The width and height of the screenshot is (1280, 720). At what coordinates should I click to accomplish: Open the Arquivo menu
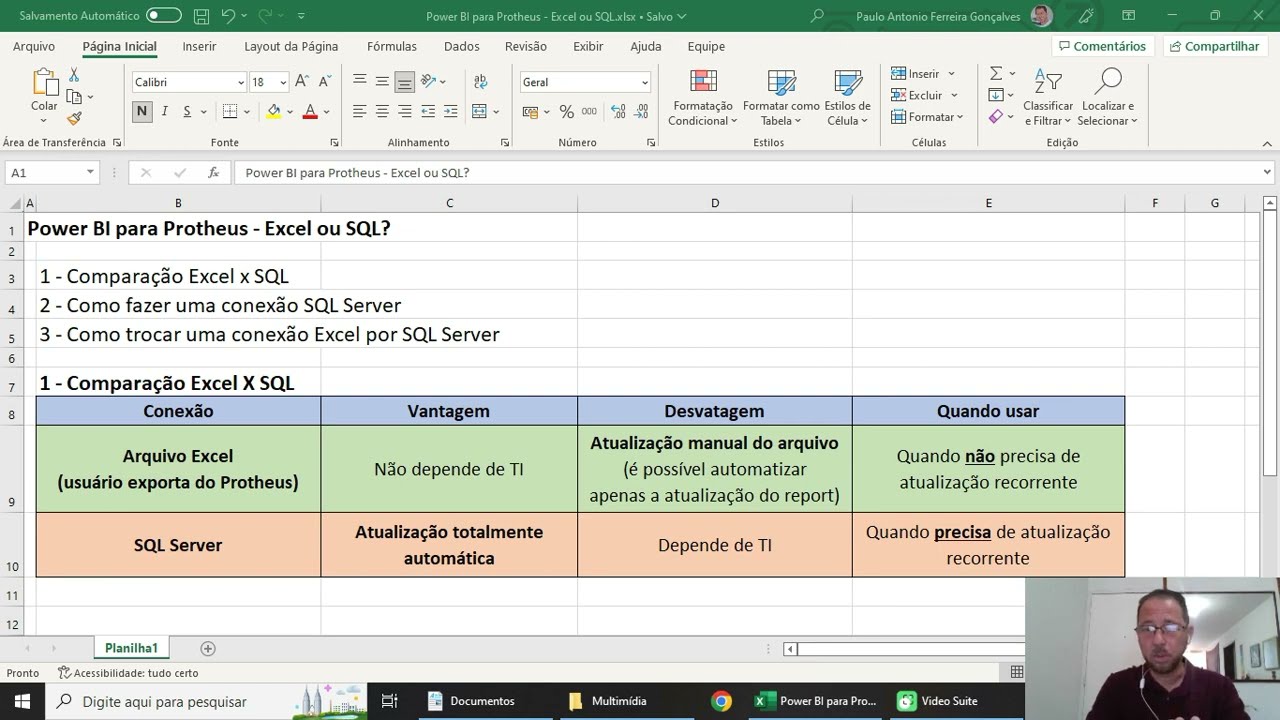coord(34,46)
